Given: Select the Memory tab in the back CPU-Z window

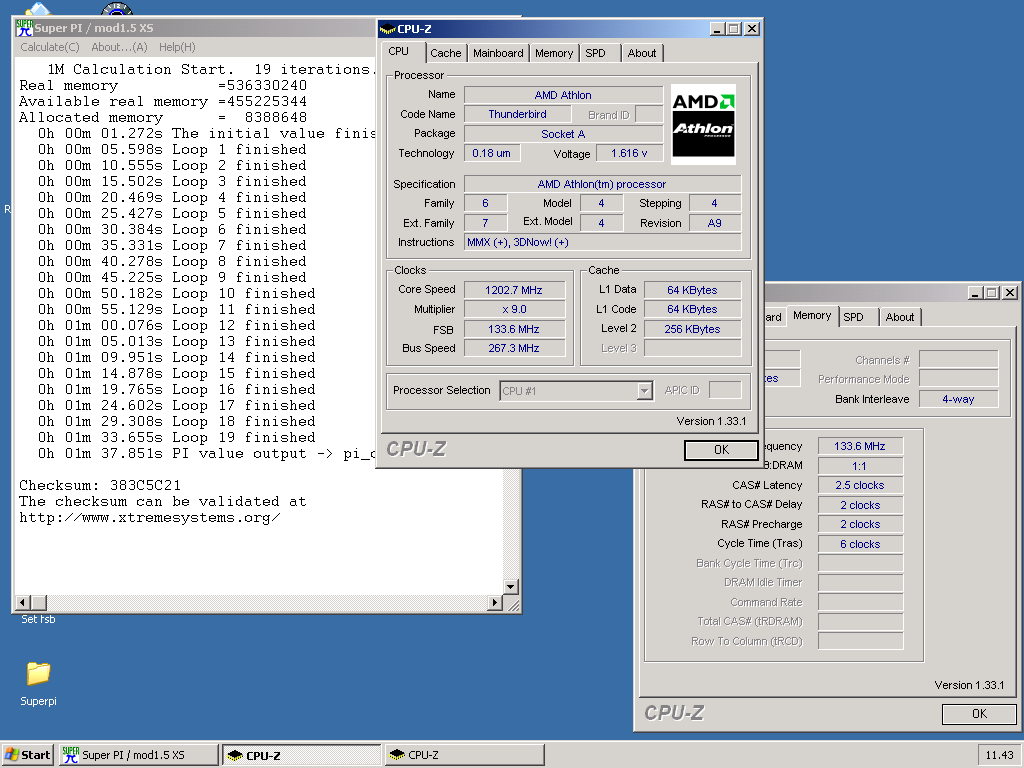Looking at the screenshot, I should [x=812, y=315].
